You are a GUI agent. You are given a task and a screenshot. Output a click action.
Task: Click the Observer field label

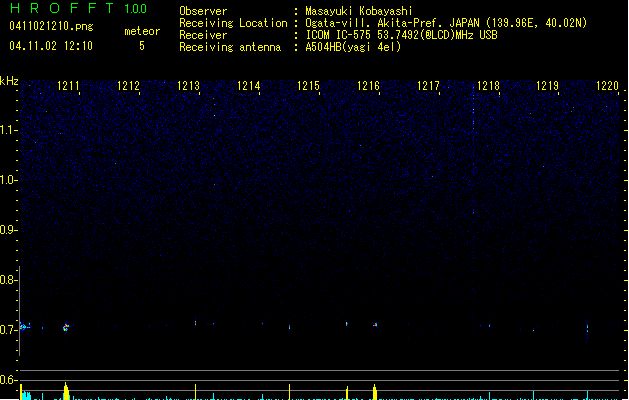coord(203,11)
